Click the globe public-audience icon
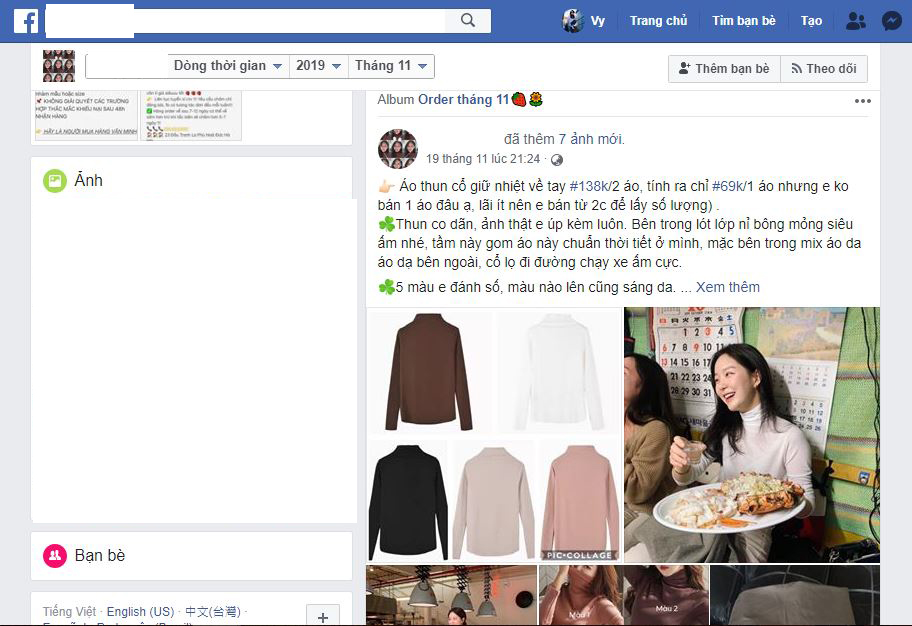The image size is (912, 626). 557,159
